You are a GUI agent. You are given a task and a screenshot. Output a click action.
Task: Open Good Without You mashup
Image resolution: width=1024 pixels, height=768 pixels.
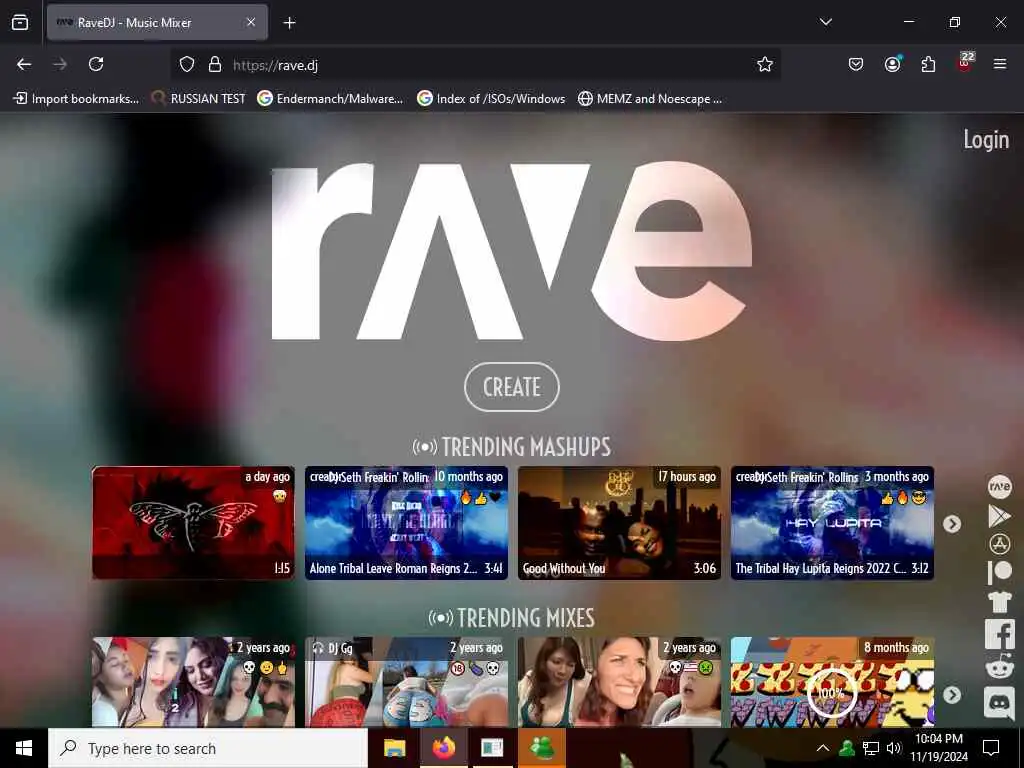tap(619, 522)
